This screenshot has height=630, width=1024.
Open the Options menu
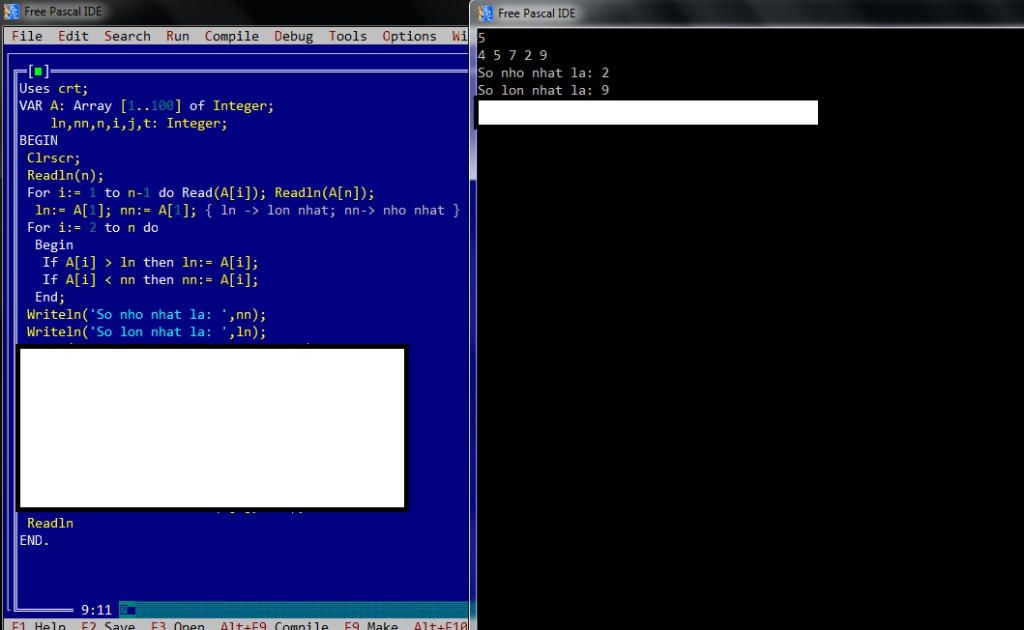(x=409, y=36)
